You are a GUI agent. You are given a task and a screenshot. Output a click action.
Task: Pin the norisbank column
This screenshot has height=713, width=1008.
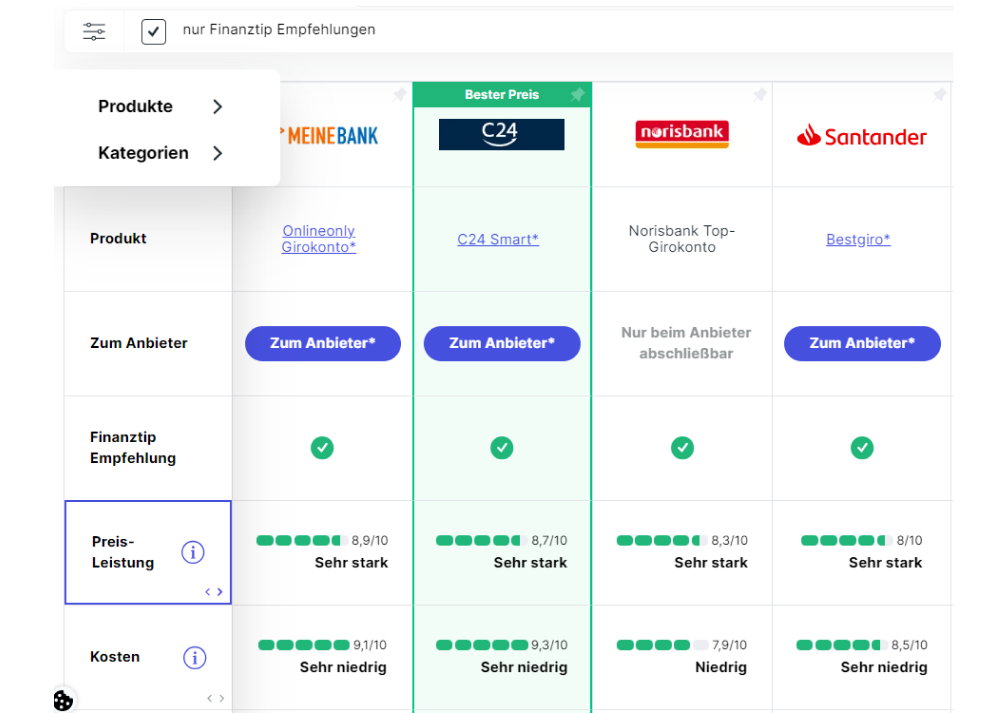(760, 95)
